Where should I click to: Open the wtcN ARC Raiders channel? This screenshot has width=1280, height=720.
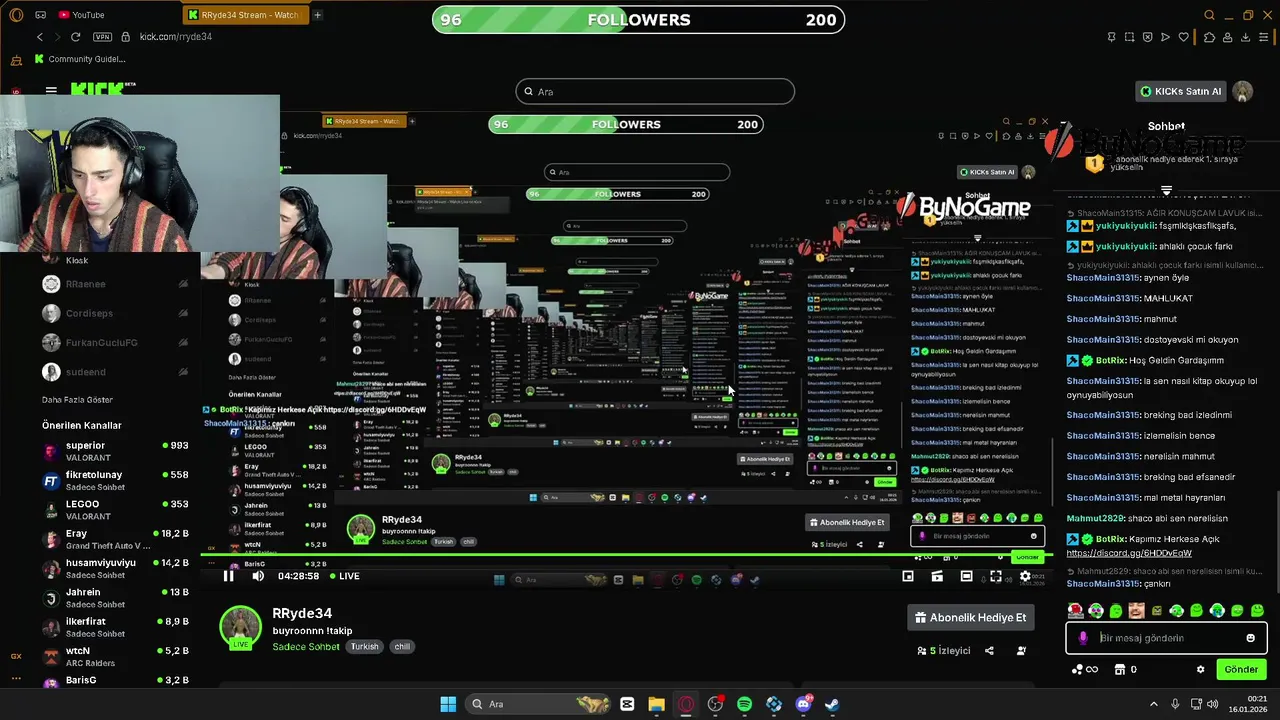115,657
